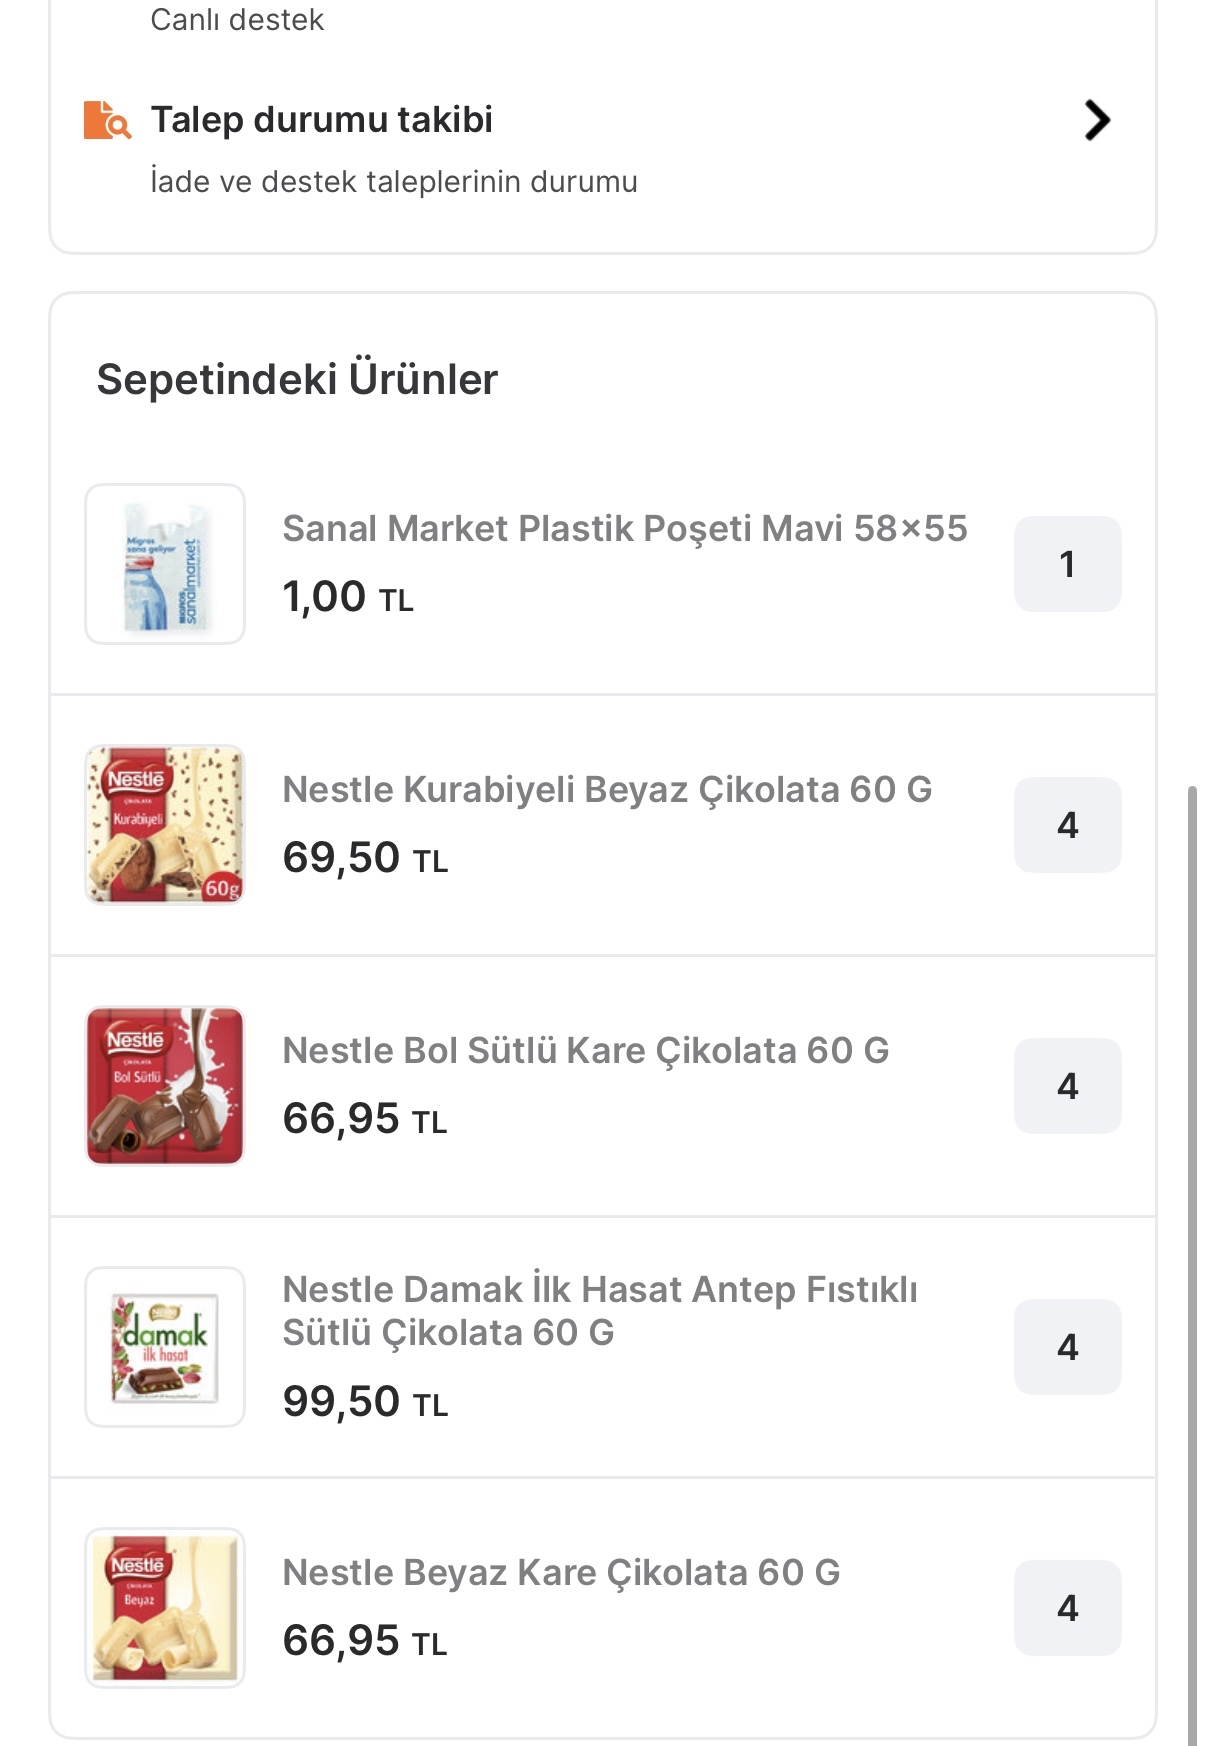Viewport: 1206px width, 1746px height.
Task: Select quantity box for Nestle Bol Sütlü Kare
Action: pyautogui.click(x=1067, y=1086)
